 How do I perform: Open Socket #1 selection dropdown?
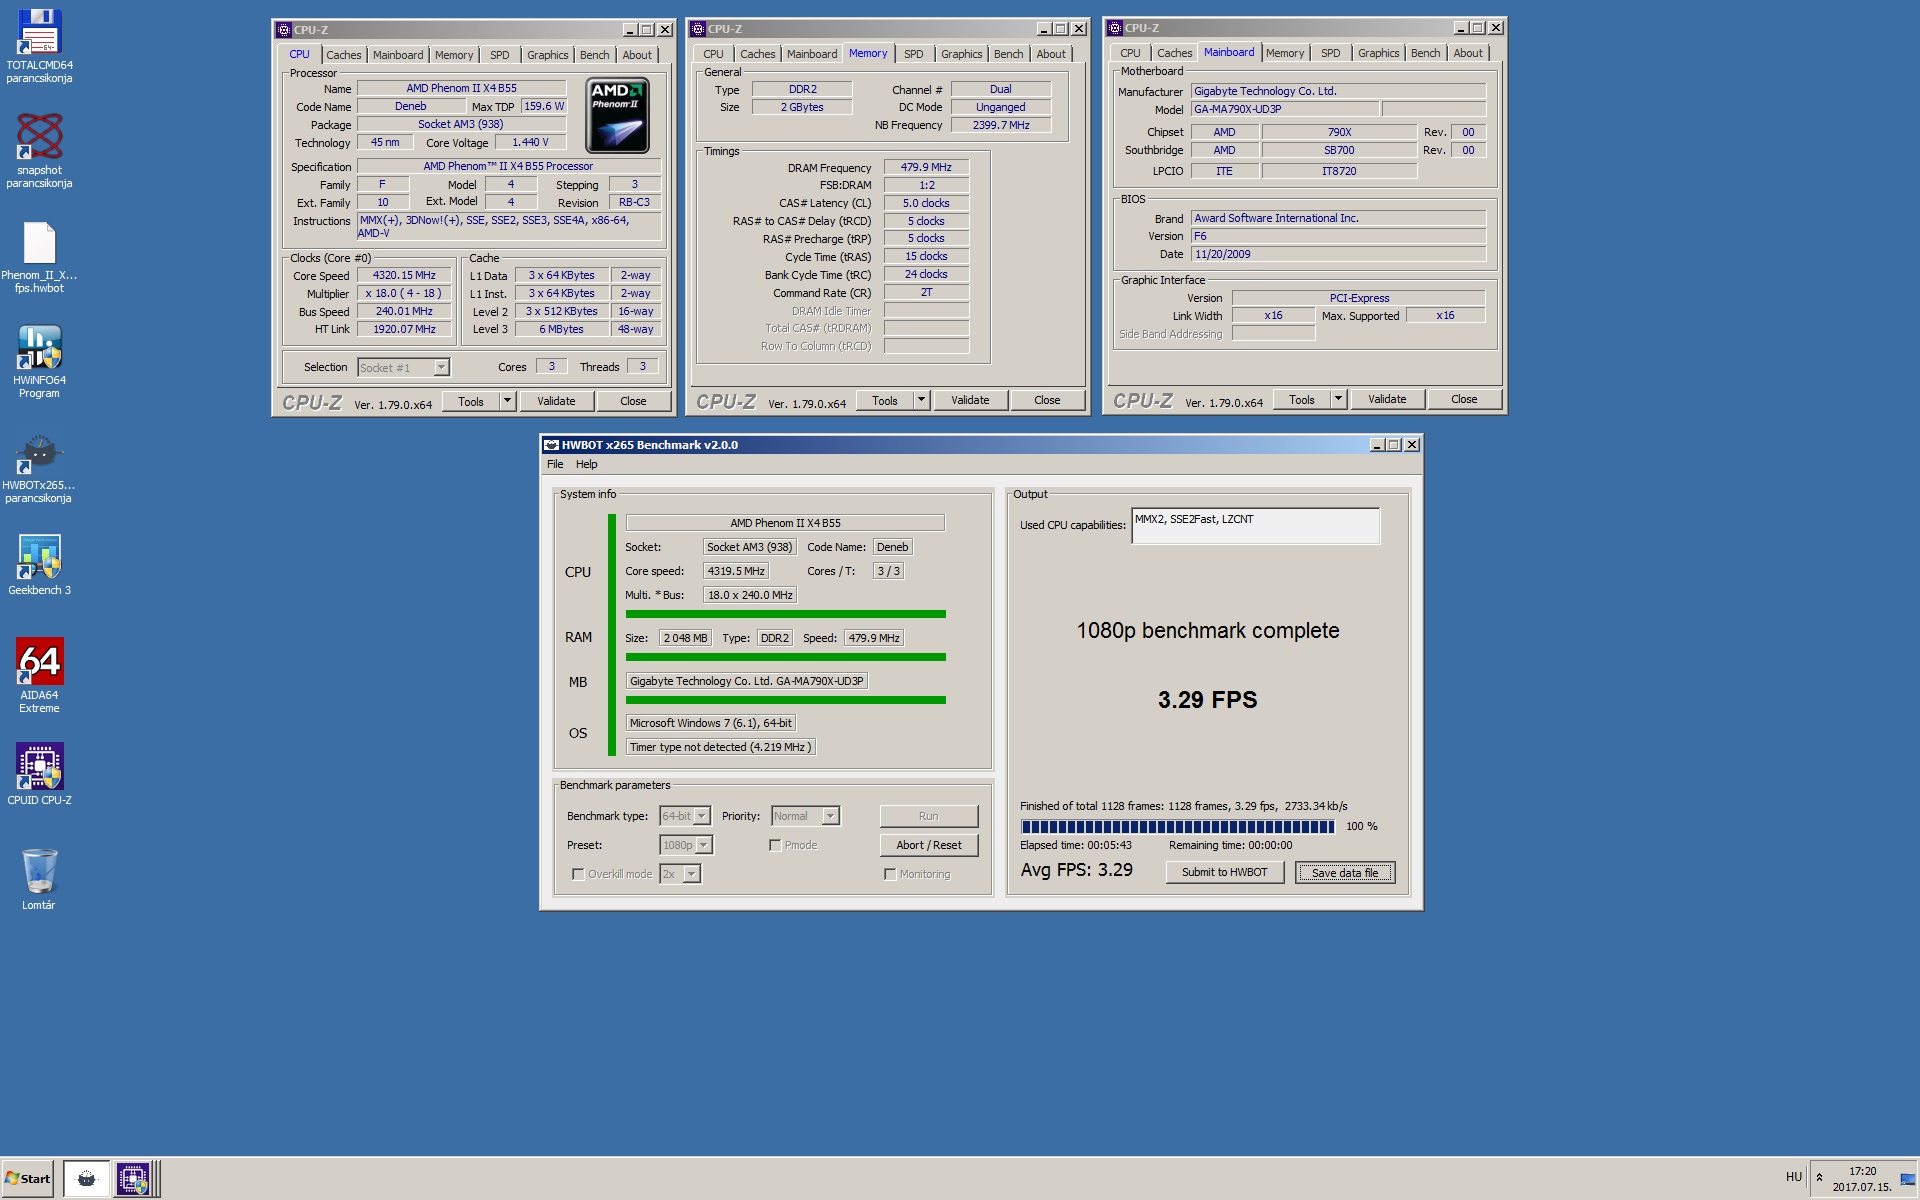441,368
